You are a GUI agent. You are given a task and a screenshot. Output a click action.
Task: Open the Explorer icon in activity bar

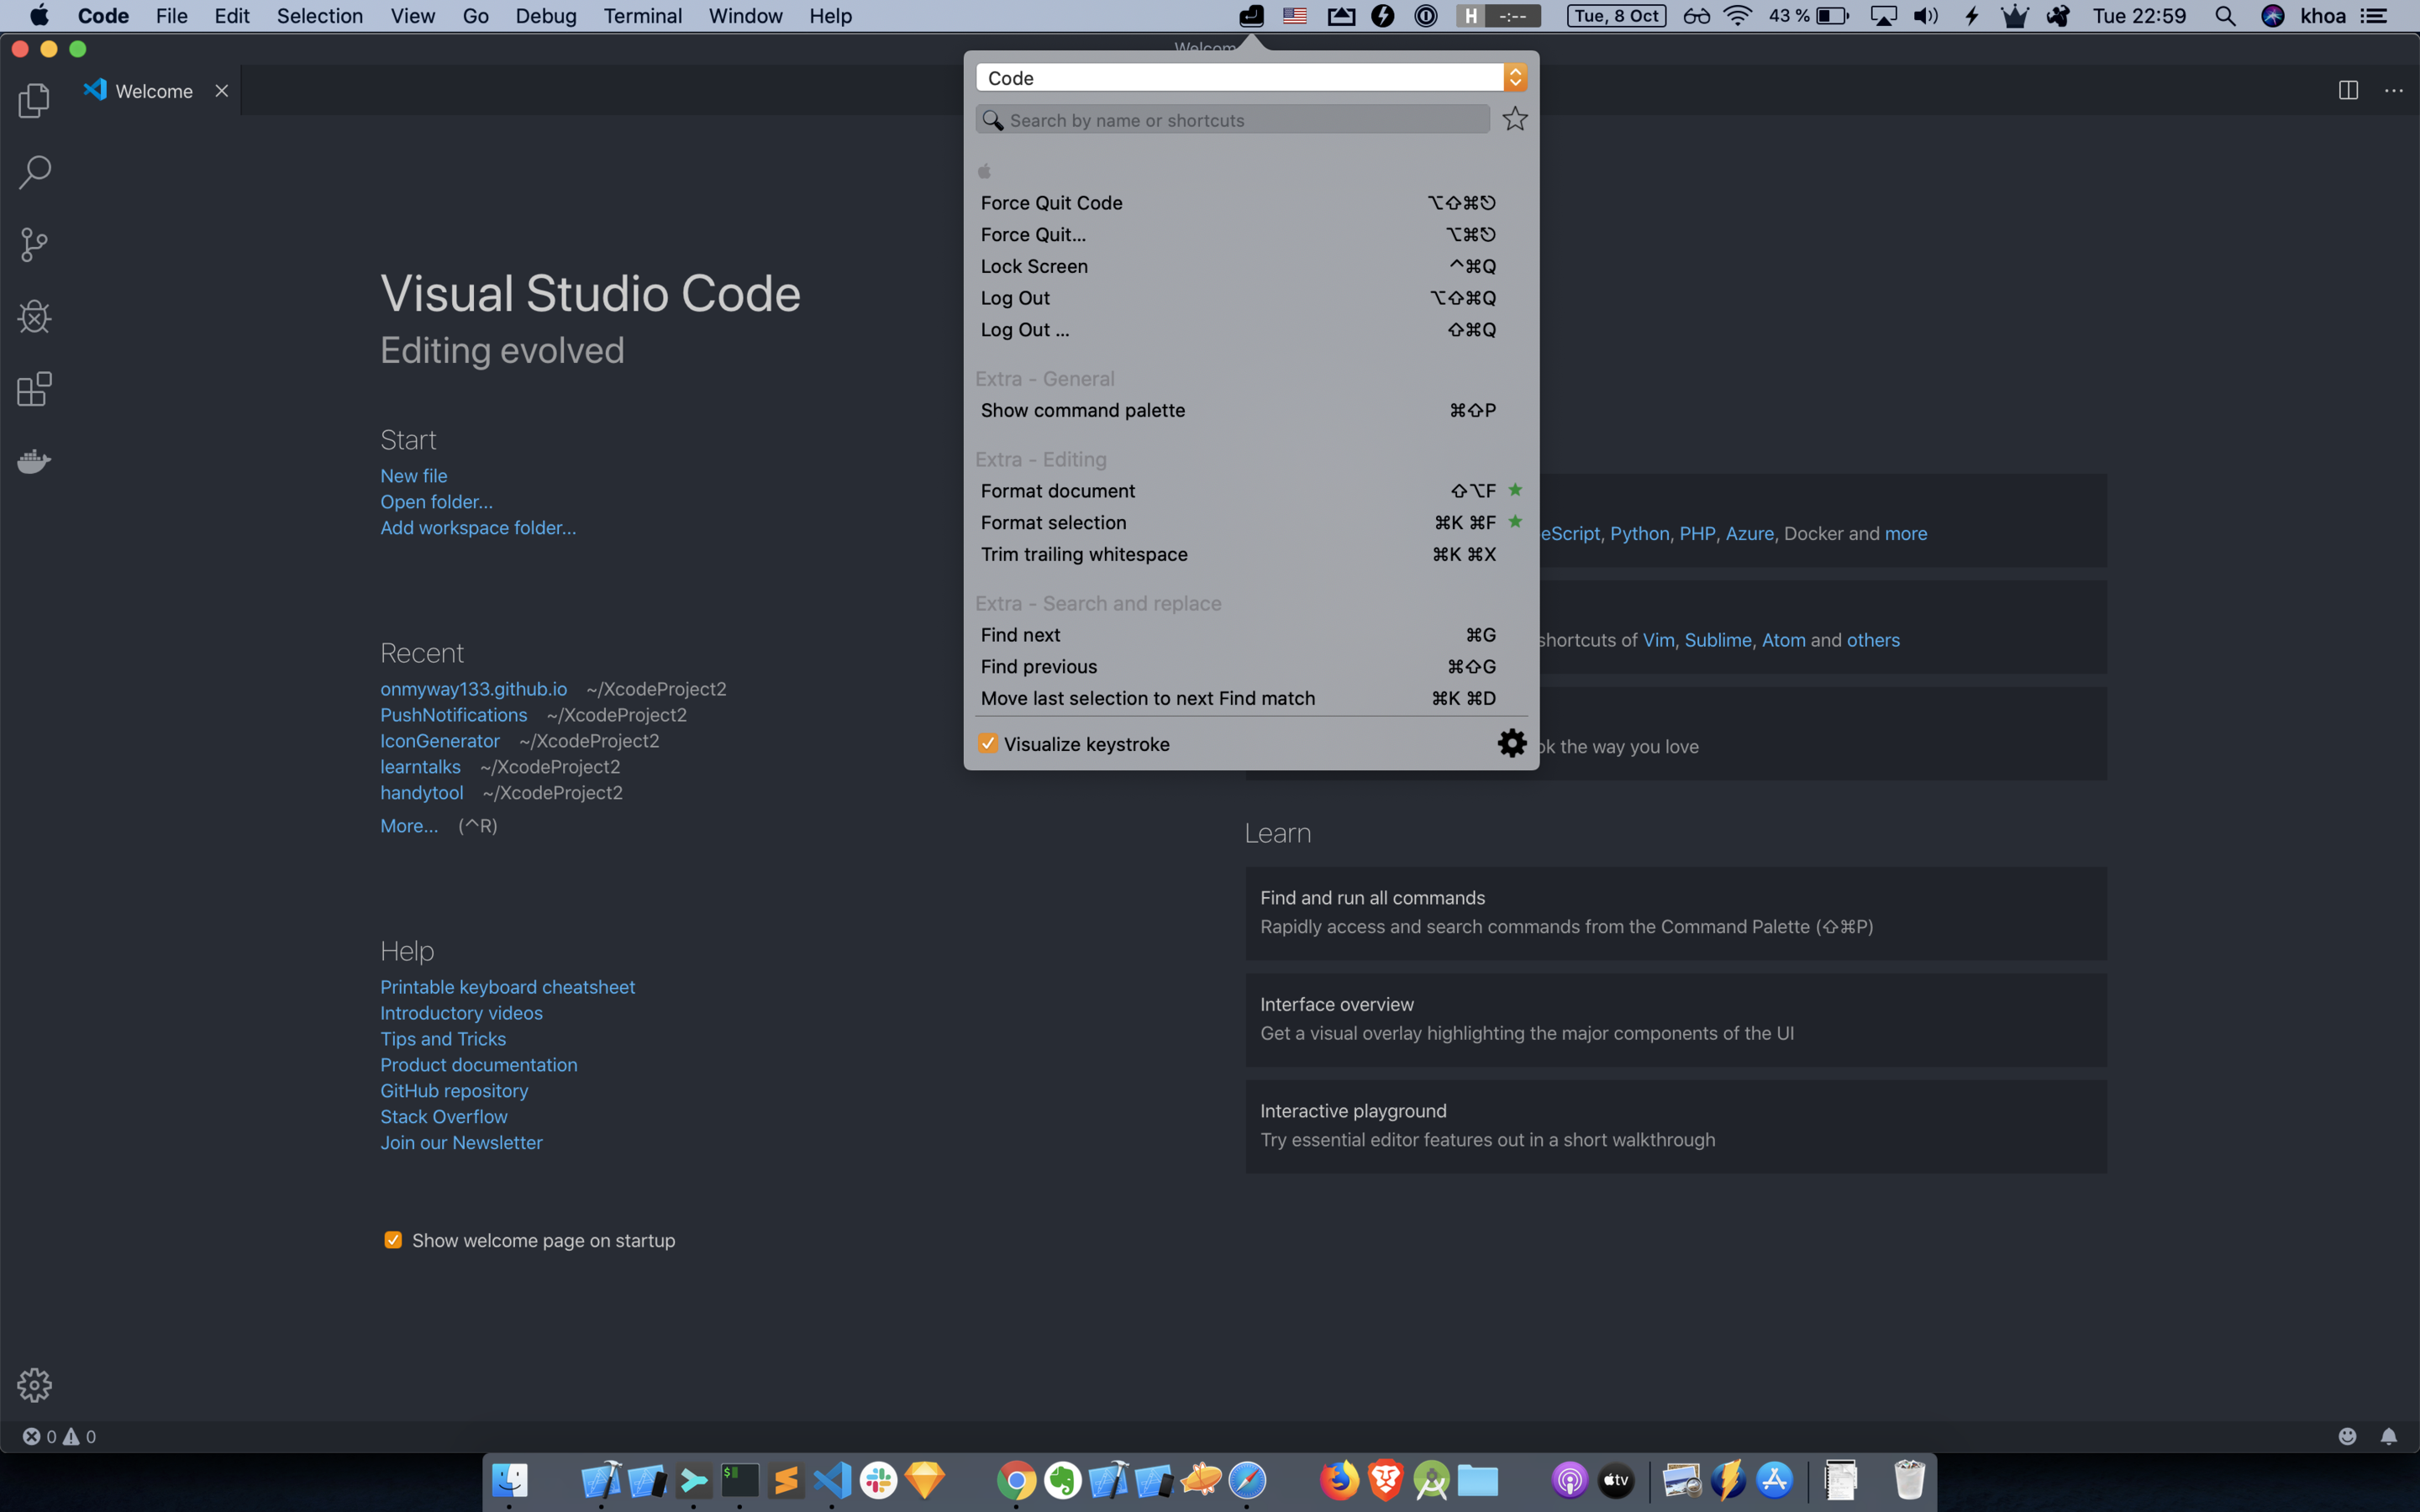(34, 100)
